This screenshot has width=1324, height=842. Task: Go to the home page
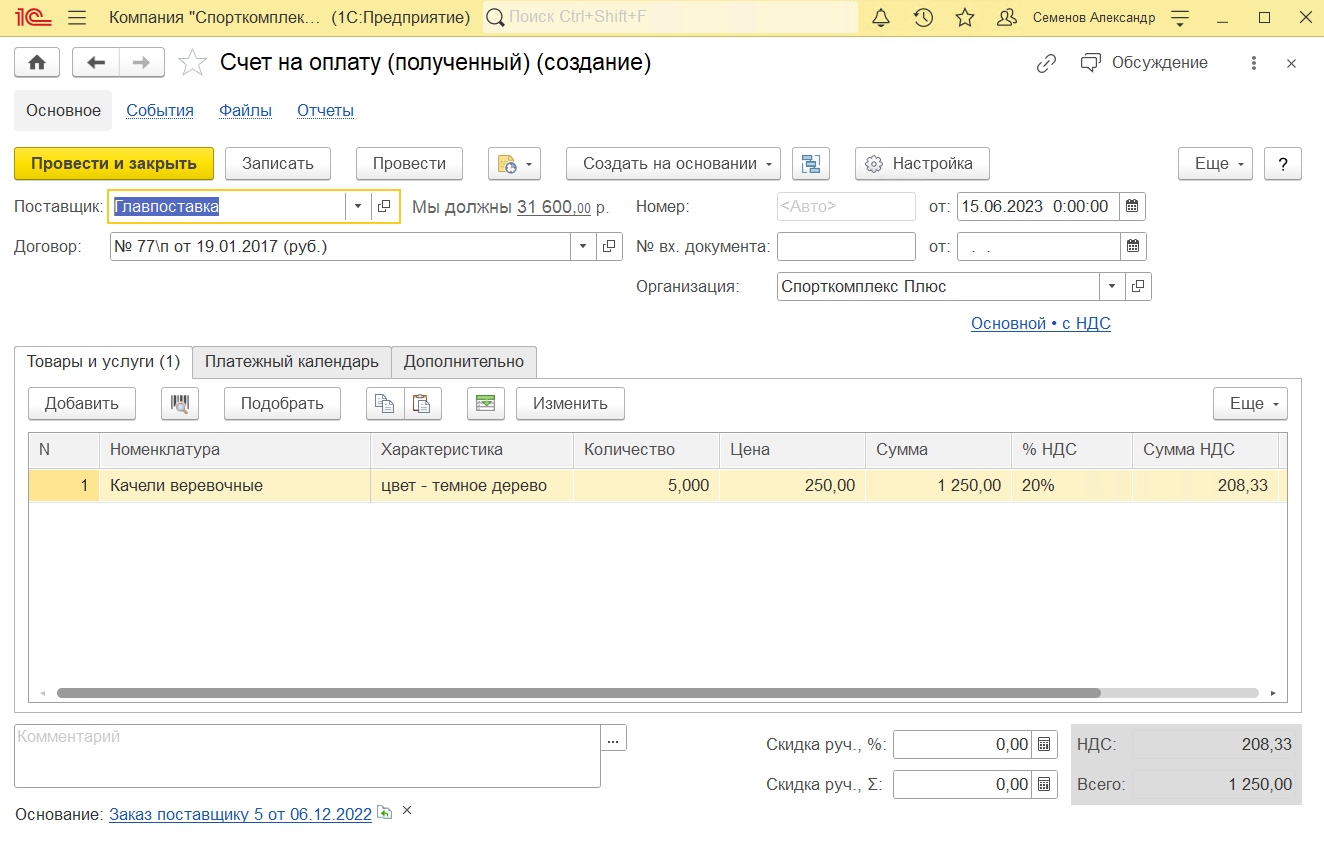click(x=37, y=62)
